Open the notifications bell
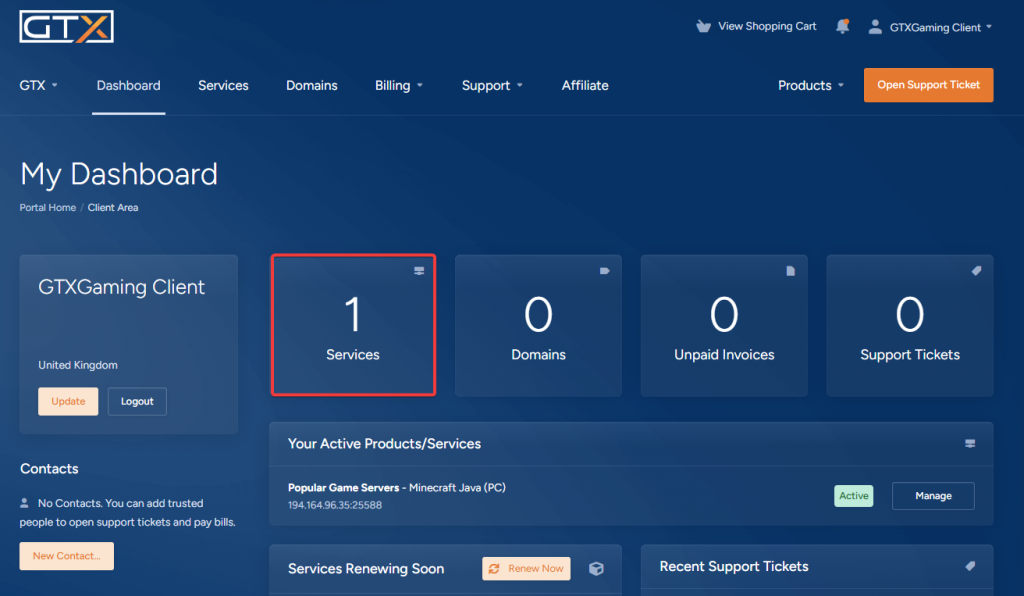1024x596 pixels. [842, 26]
